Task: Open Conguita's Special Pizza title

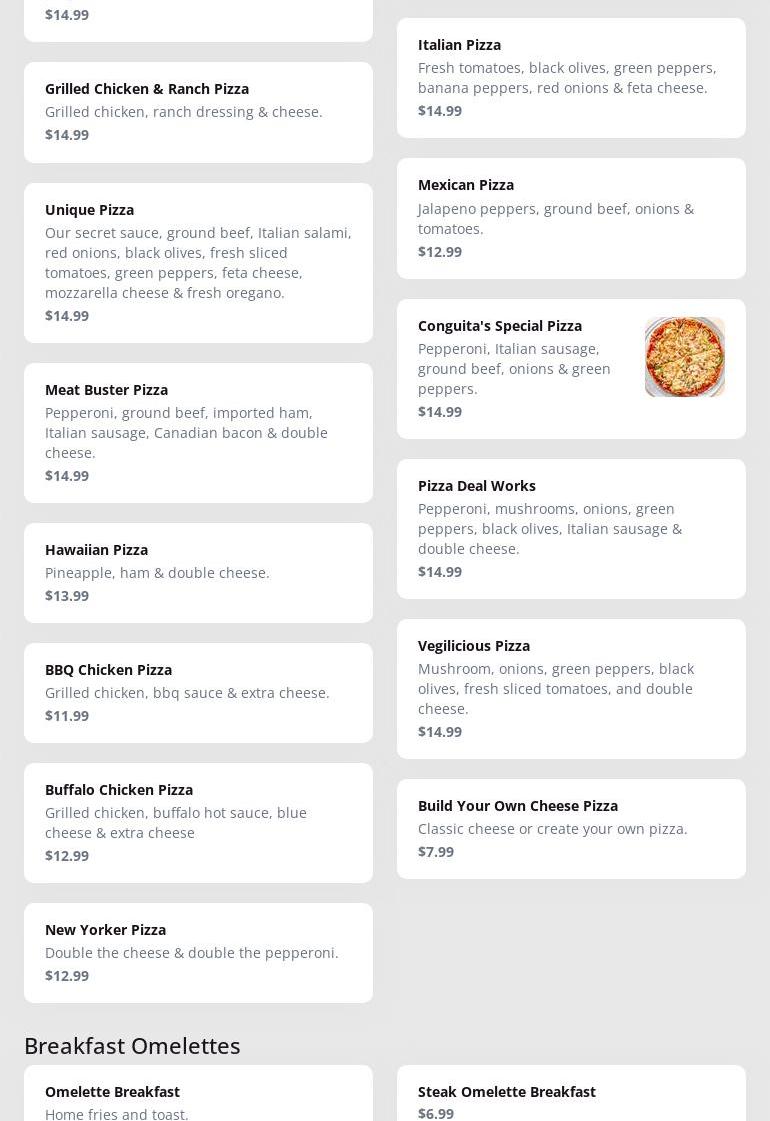Action: [499, 326]
